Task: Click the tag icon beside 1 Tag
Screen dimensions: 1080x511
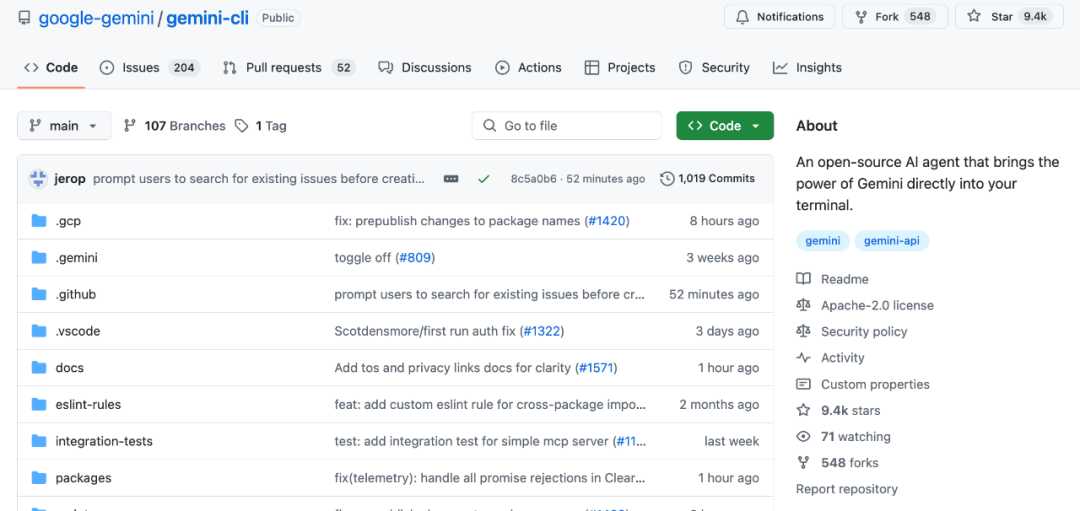Action: (x=241, y=126)
